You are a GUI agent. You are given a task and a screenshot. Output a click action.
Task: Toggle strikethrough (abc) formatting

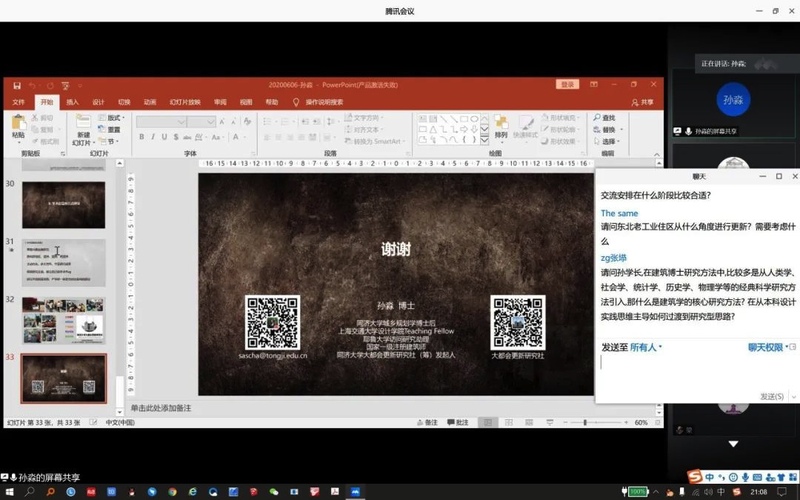point(187,137)
